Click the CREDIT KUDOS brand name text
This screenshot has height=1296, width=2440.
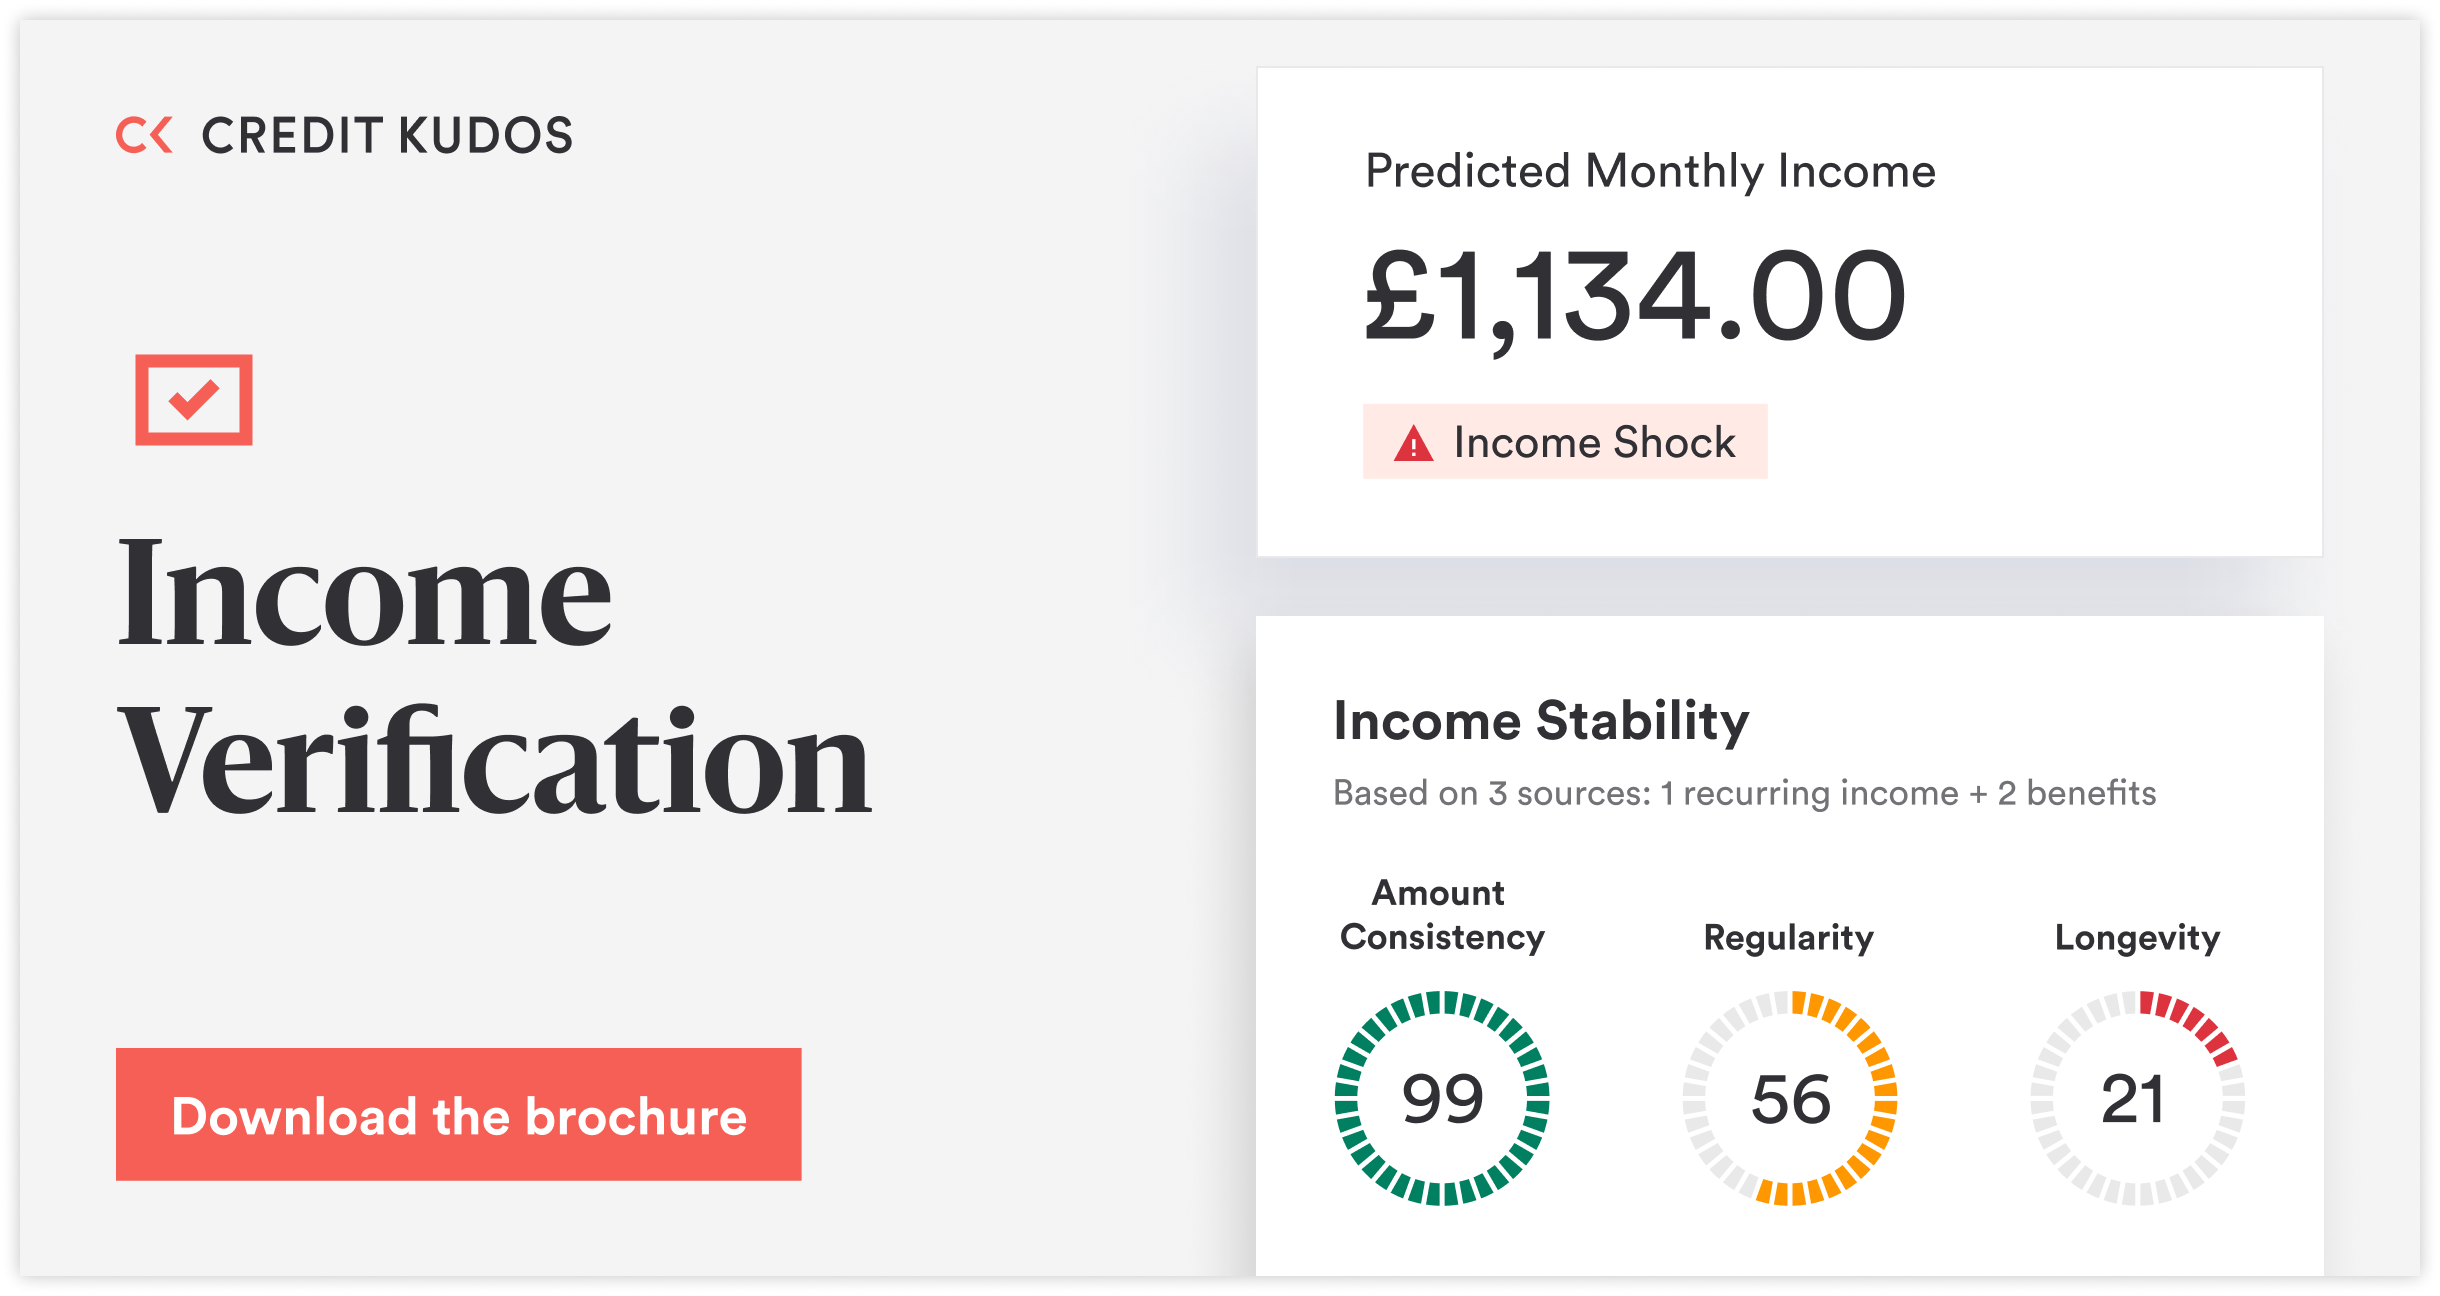pyautogui.click(x=388, y=136)
